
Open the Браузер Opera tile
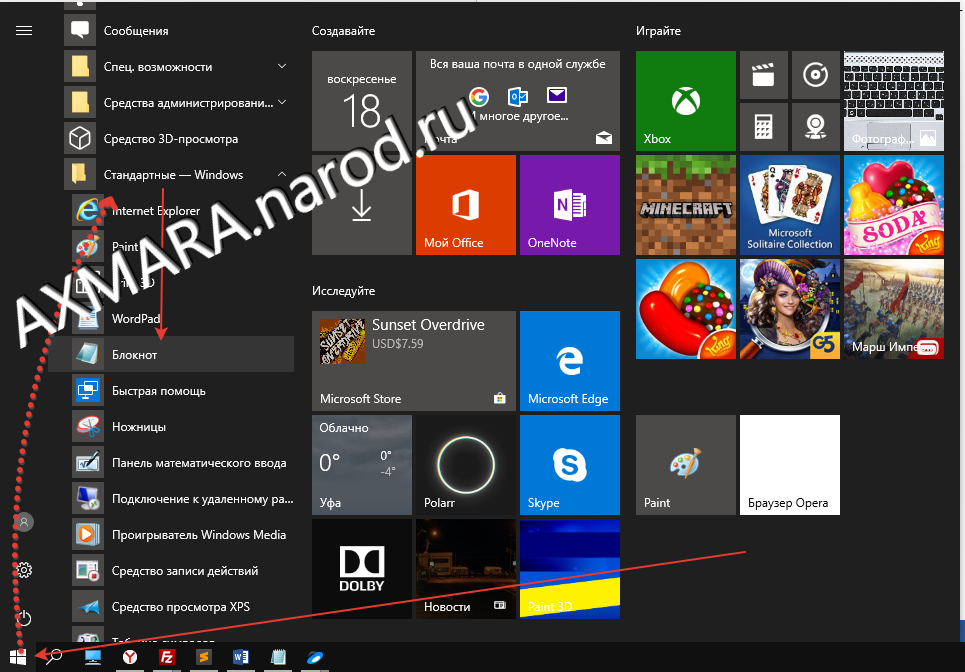point(790,465)
